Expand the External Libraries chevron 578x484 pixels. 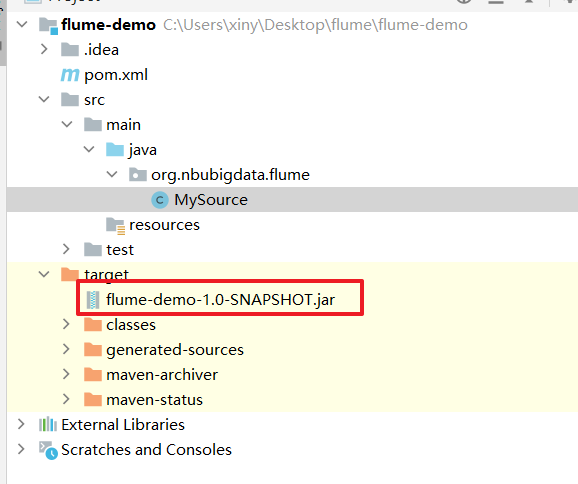click(21, 424)
